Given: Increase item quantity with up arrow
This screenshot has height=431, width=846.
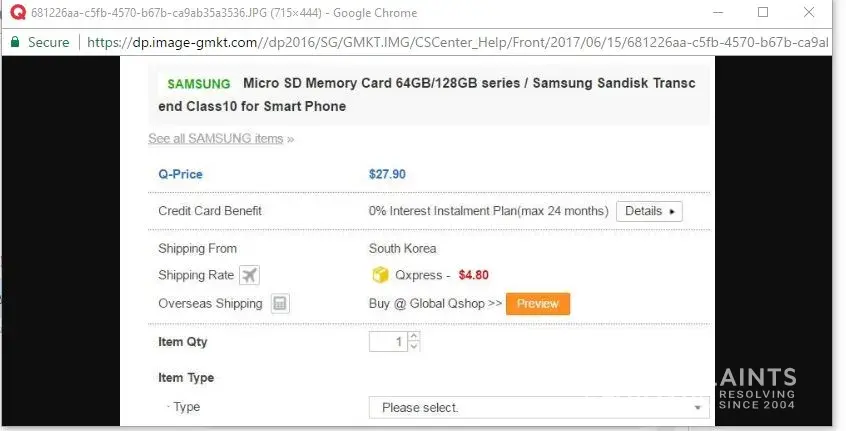Looking at the screenshot, I should point(415,337).
